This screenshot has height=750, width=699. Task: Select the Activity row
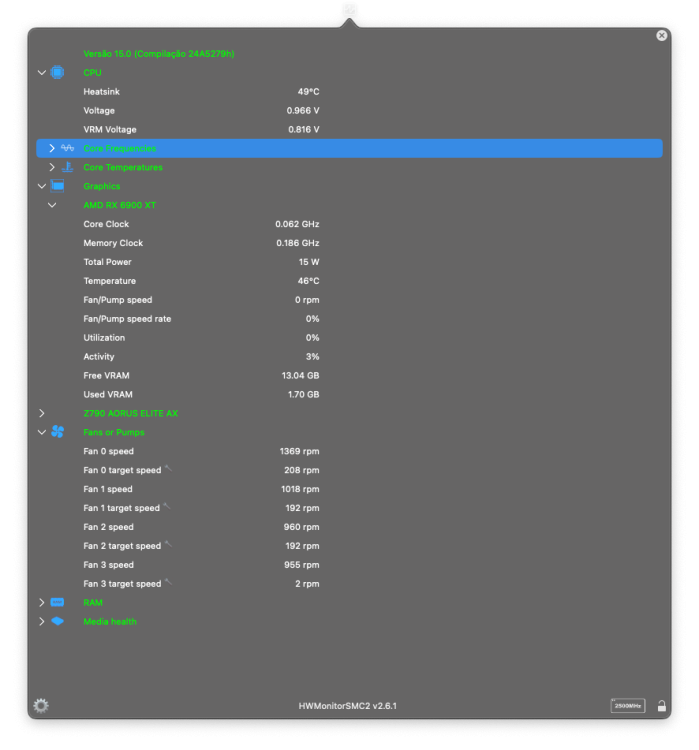pyautogui.click(x=349, y=356)
